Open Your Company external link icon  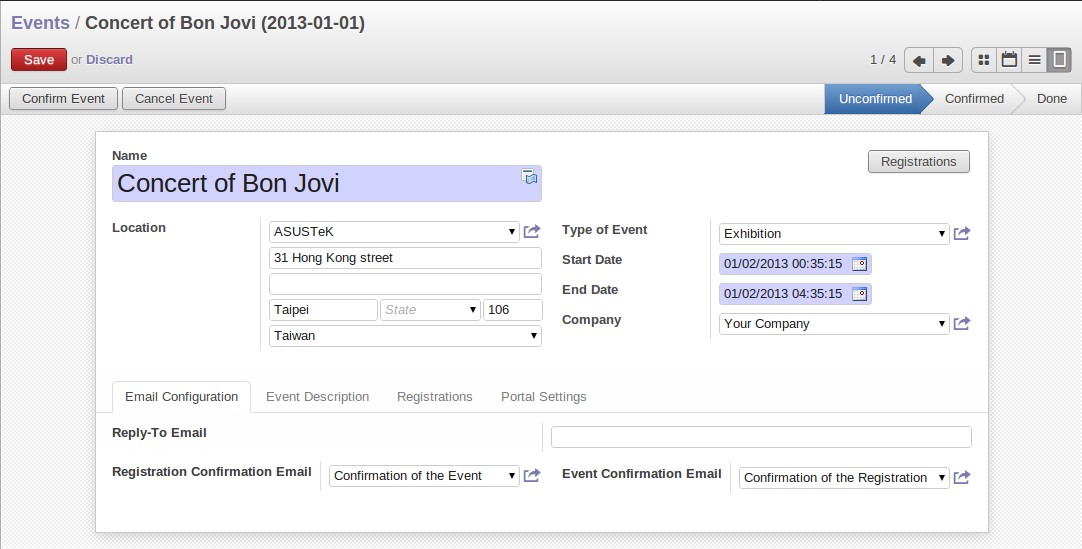[961, 323]
